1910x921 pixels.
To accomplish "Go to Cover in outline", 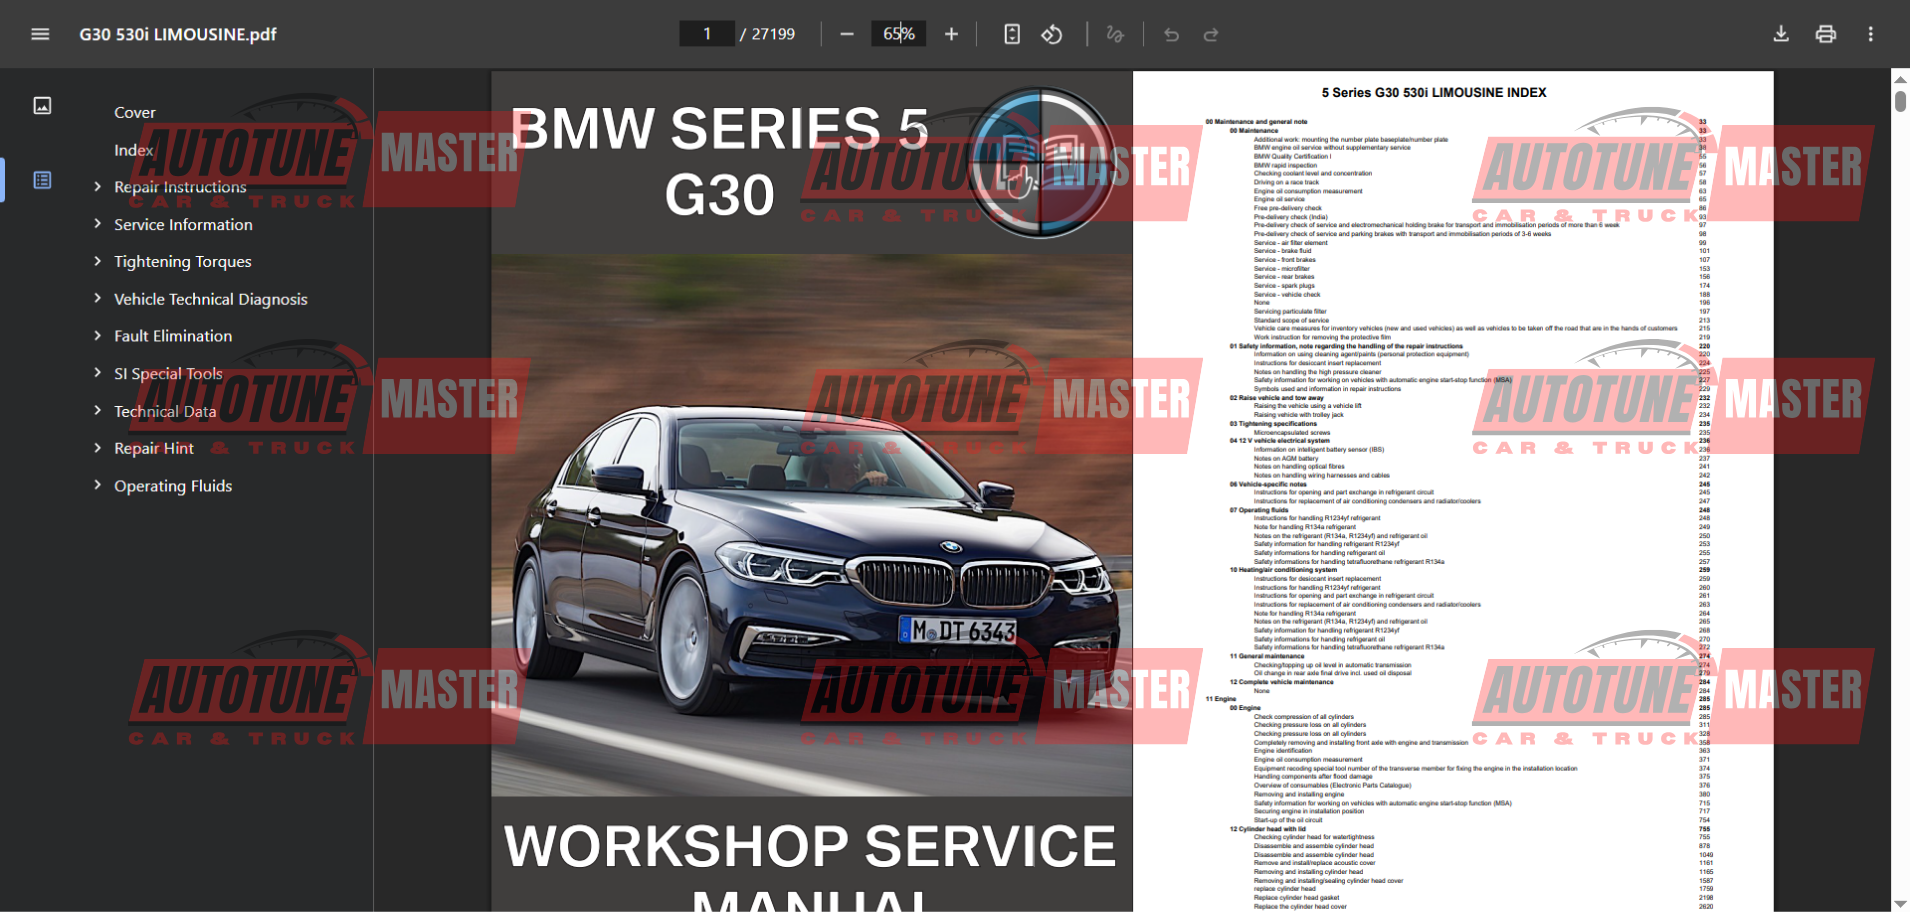I will tap(135, 113).
